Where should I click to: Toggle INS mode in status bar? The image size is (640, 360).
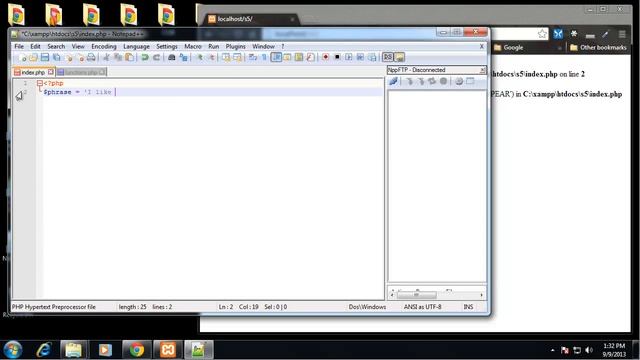[468, 307]
